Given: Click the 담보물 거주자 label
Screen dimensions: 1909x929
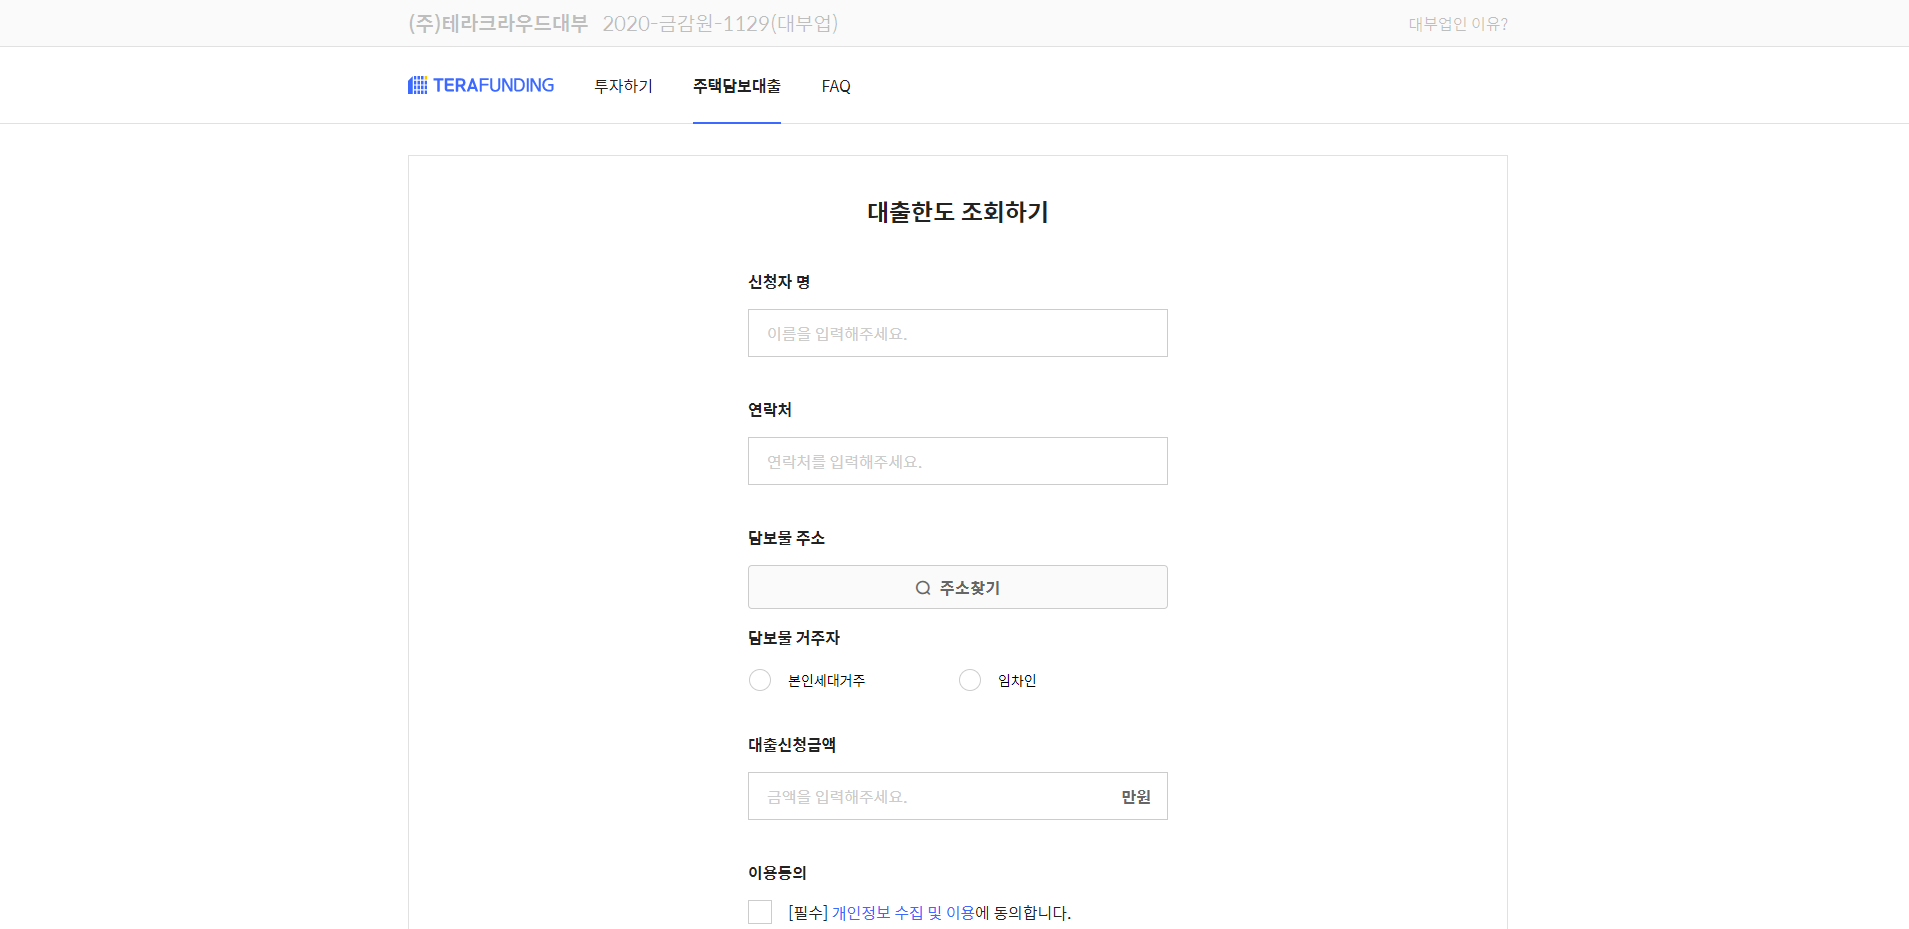Looking at the screenshot, I should 794,638.
